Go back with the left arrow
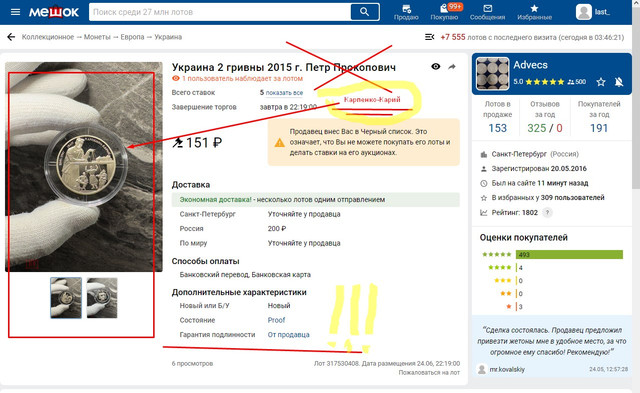The image size is (640, 393). coord(11,37)
